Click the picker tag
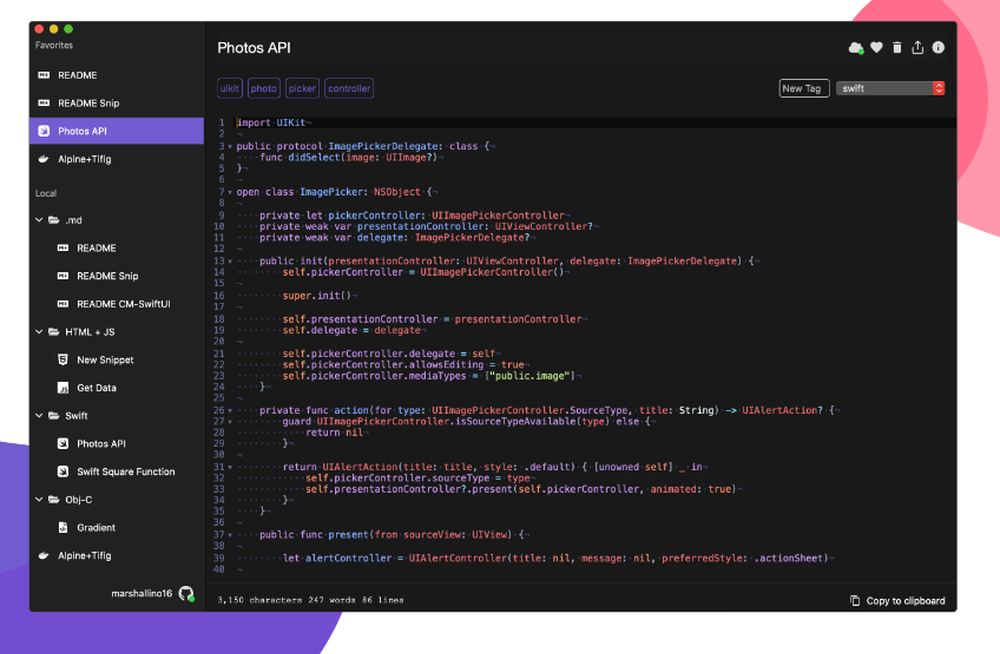The height and width of the screenshot is (654, 1000). pos(302,89)
